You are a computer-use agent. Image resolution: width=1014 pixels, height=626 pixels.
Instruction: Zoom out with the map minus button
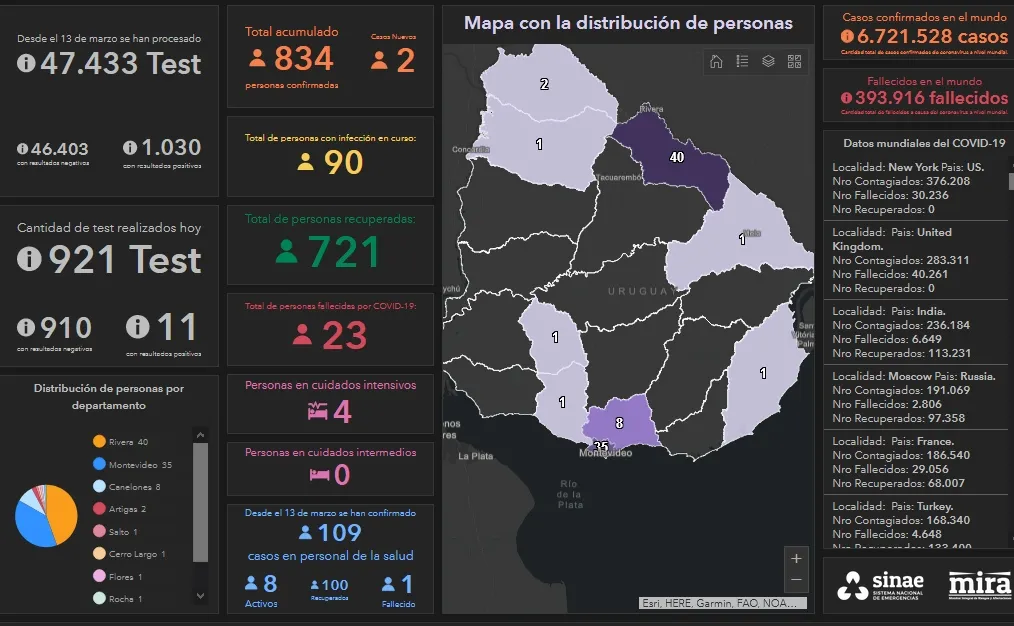tap(796, 580)
